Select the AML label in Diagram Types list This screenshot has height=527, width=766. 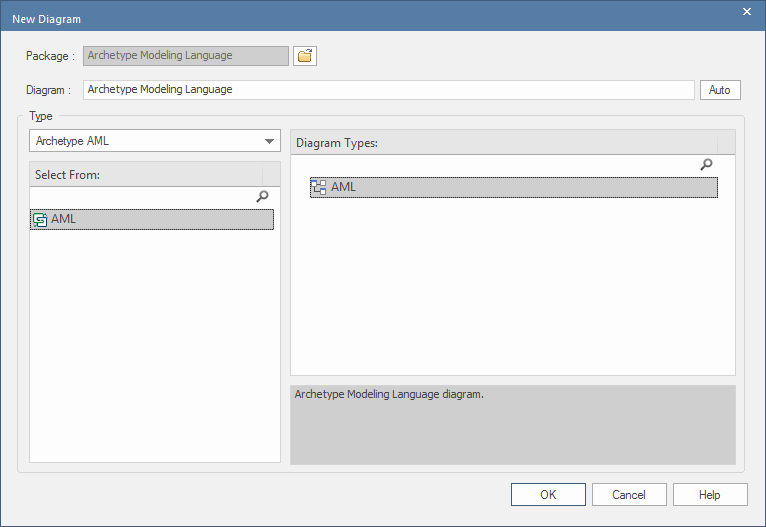[344, 187]
